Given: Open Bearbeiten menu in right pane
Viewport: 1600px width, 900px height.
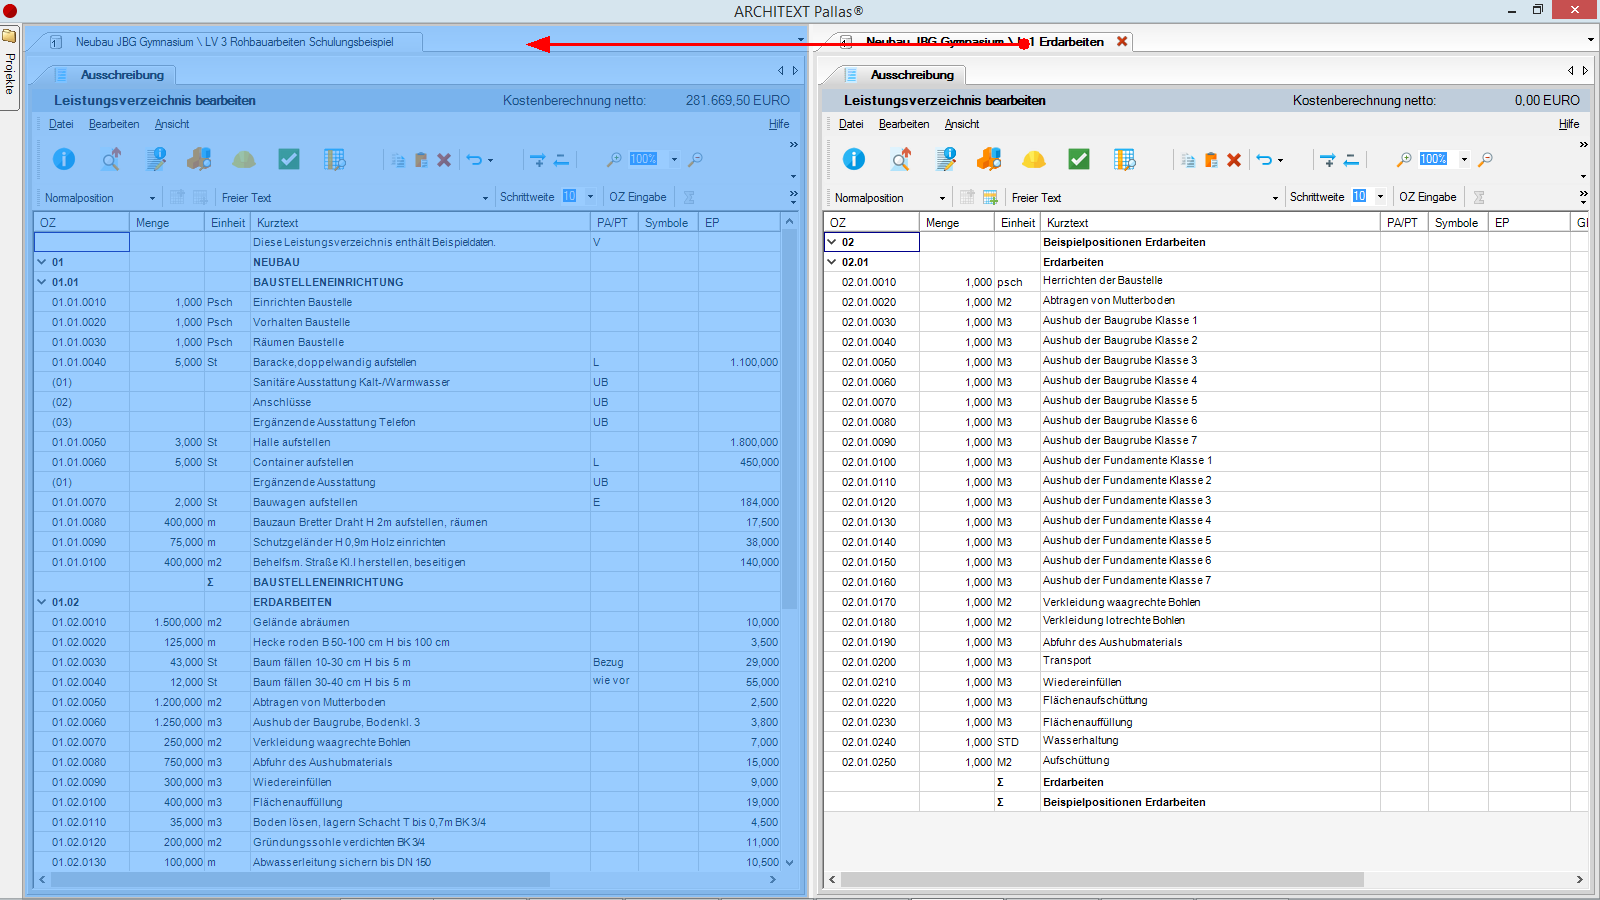Looking at the screenshot, I should 904,124.
